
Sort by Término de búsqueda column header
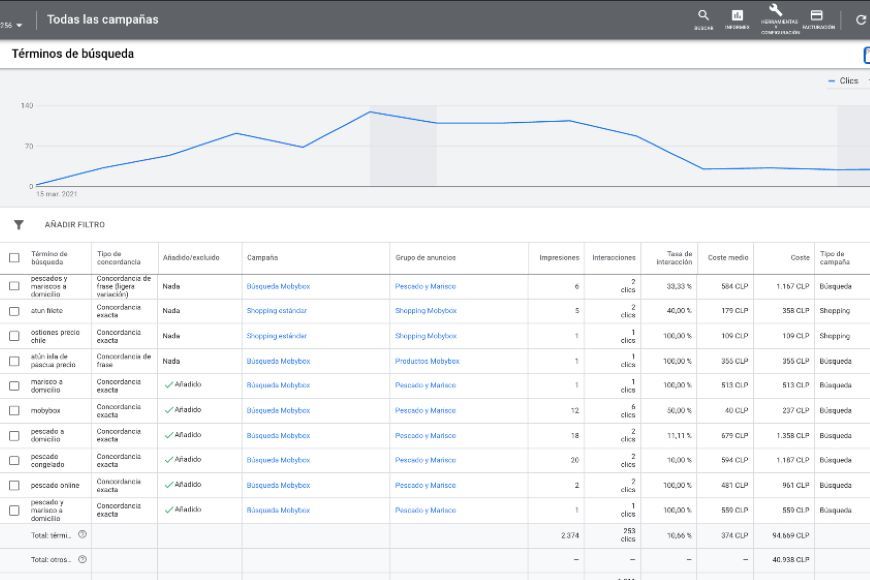[x=49, y=258]
